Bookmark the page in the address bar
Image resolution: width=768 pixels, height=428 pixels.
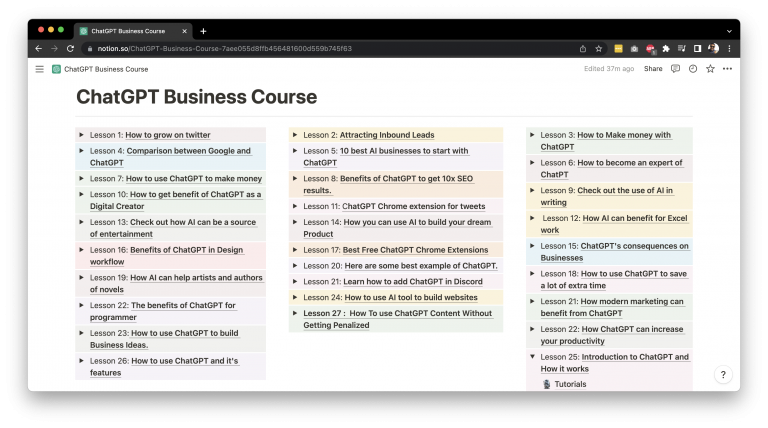(599, 48)
